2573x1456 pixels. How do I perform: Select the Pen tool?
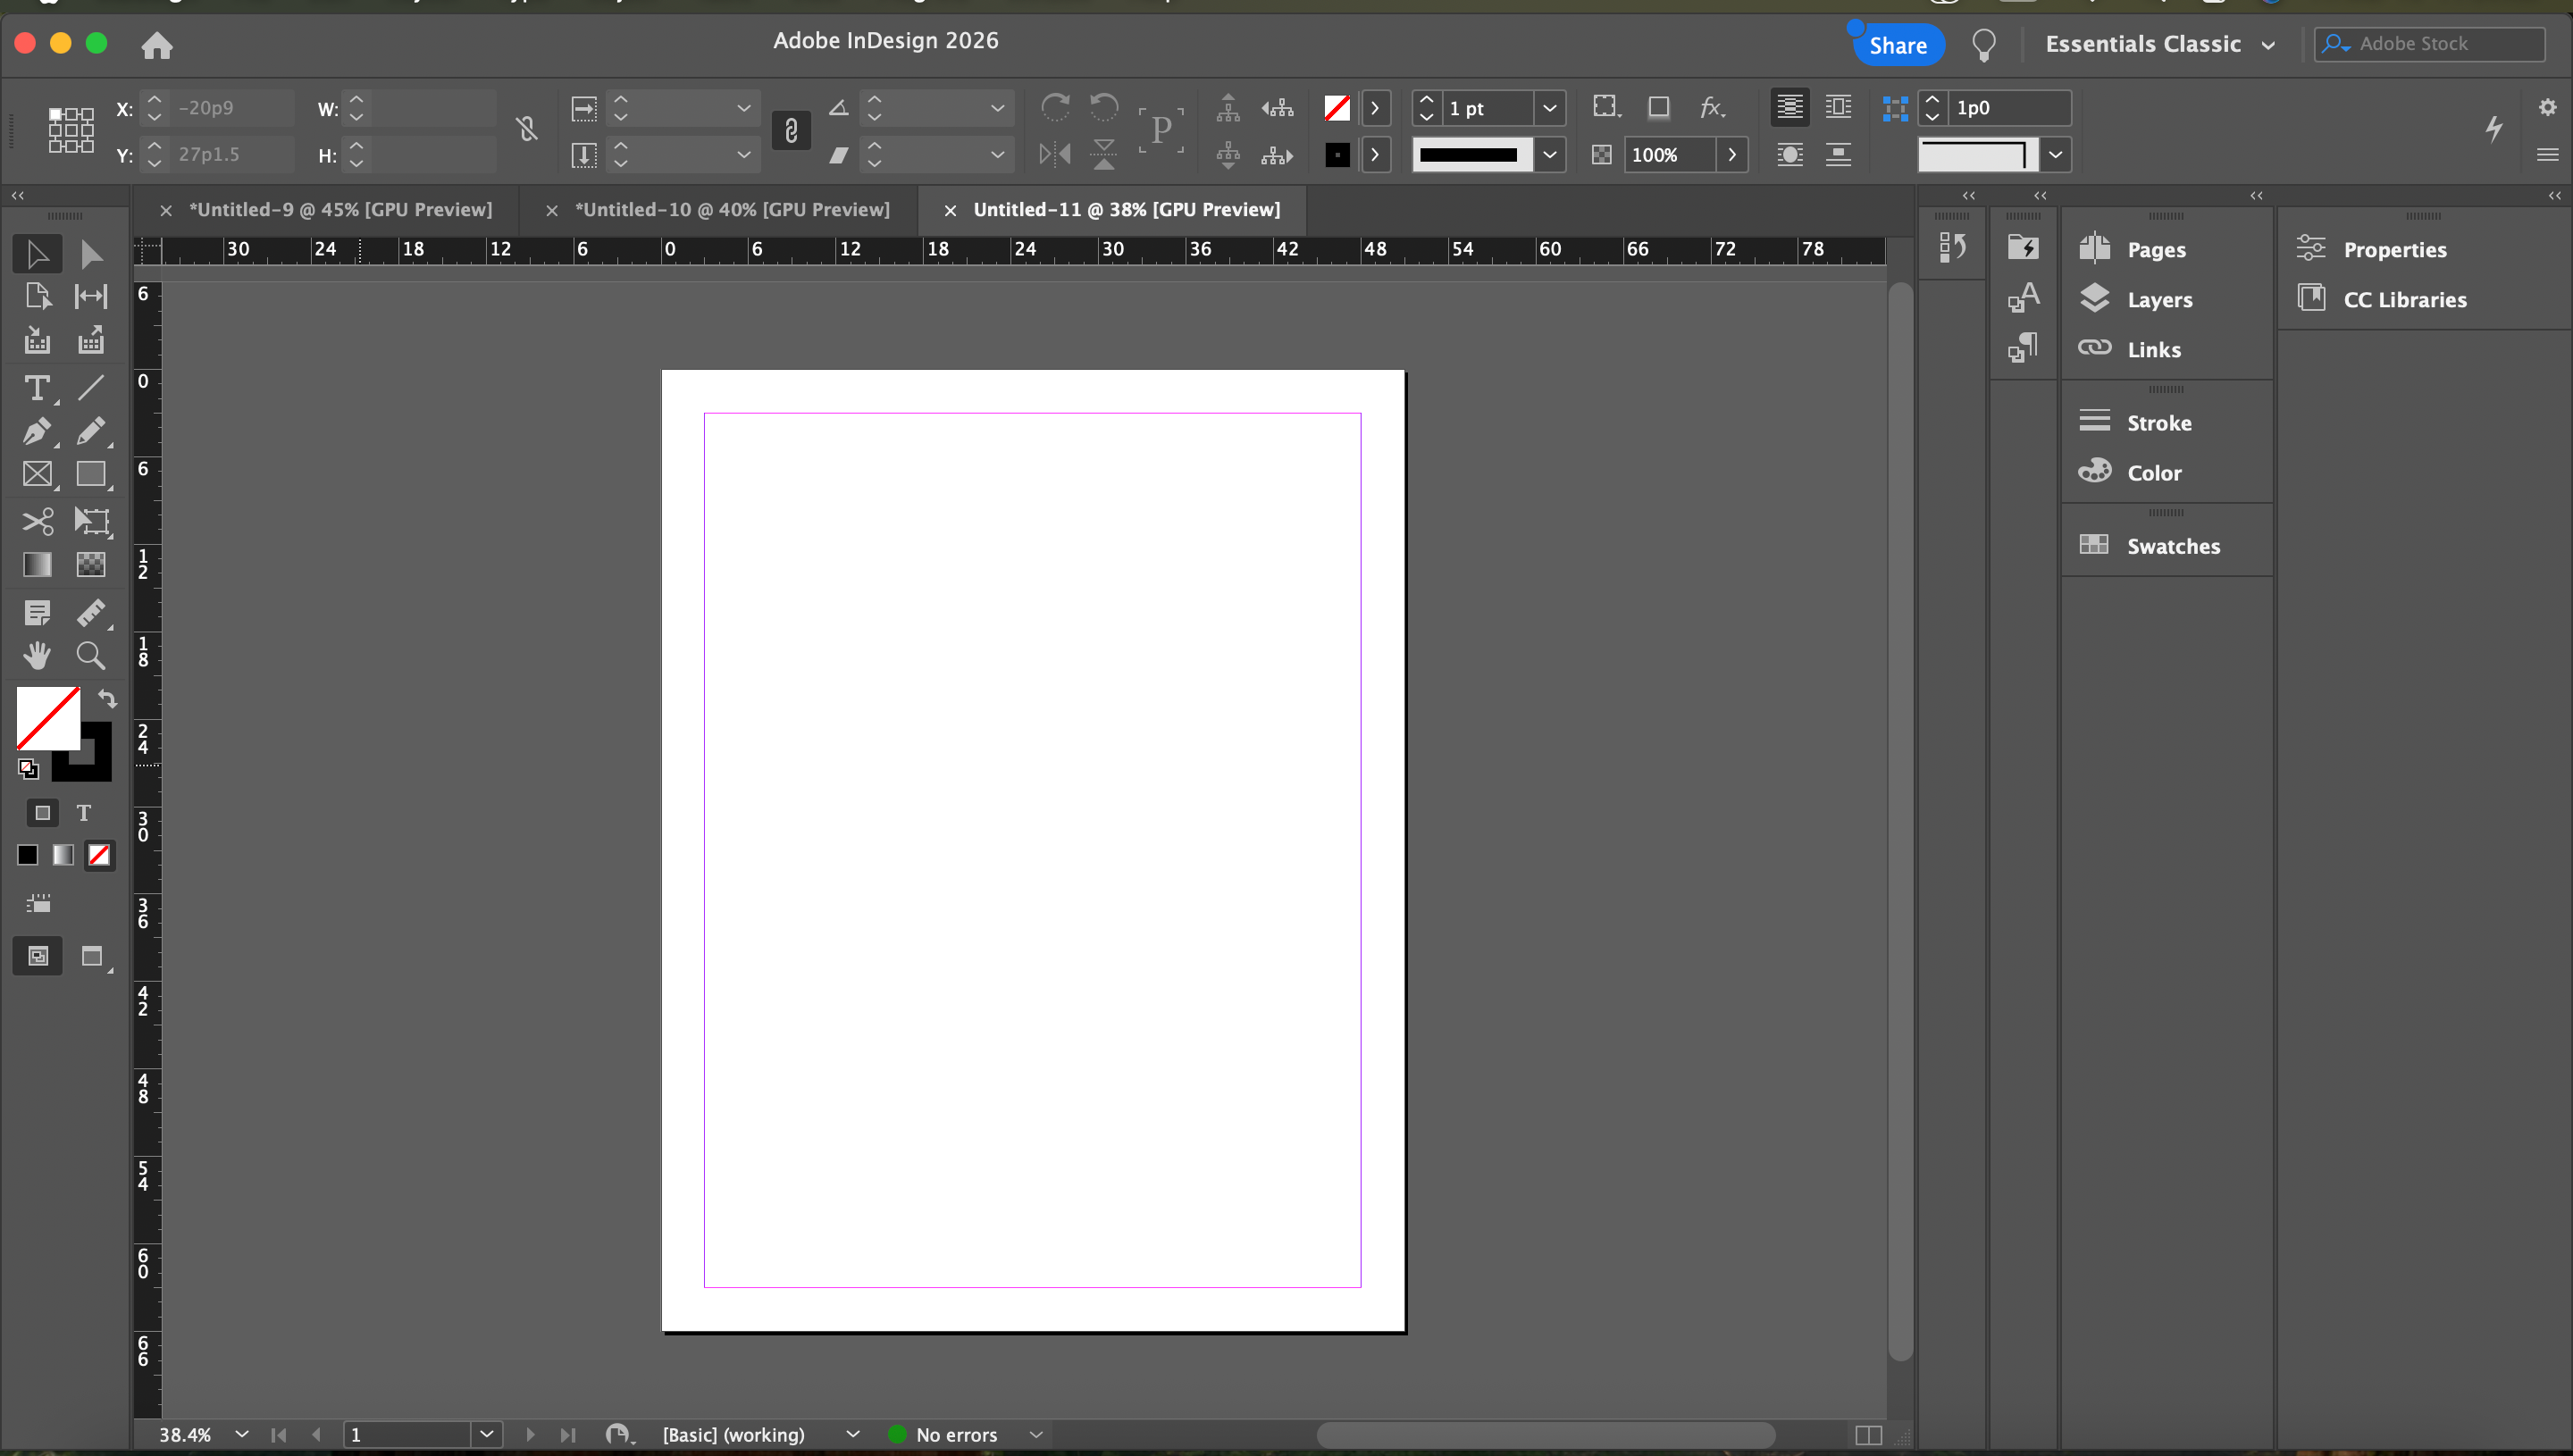click(x=37, y=432)
